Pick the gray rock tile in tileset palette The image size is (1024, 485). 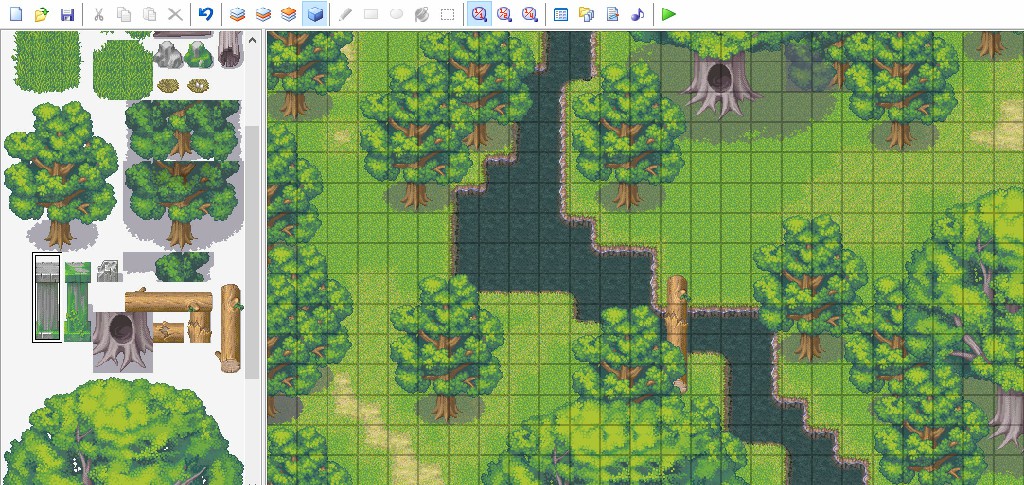tap(168, 55)
